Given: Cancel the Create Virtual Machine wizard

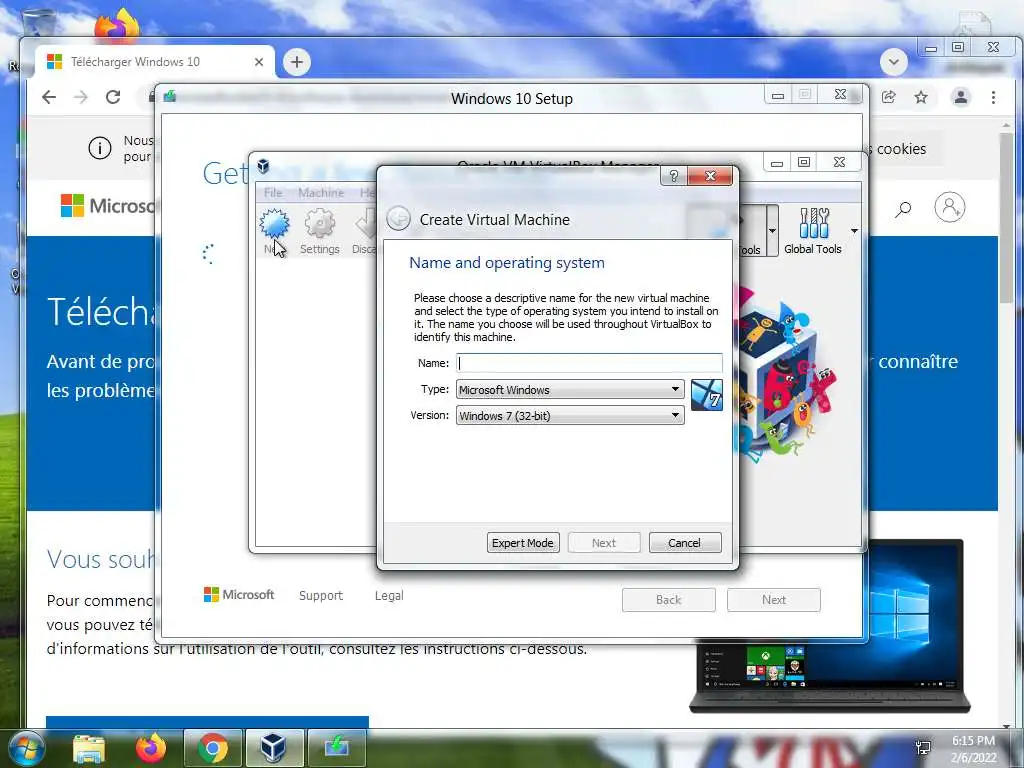Looking at the screenshot, I should pyautogui.click(x=684, y=543).
